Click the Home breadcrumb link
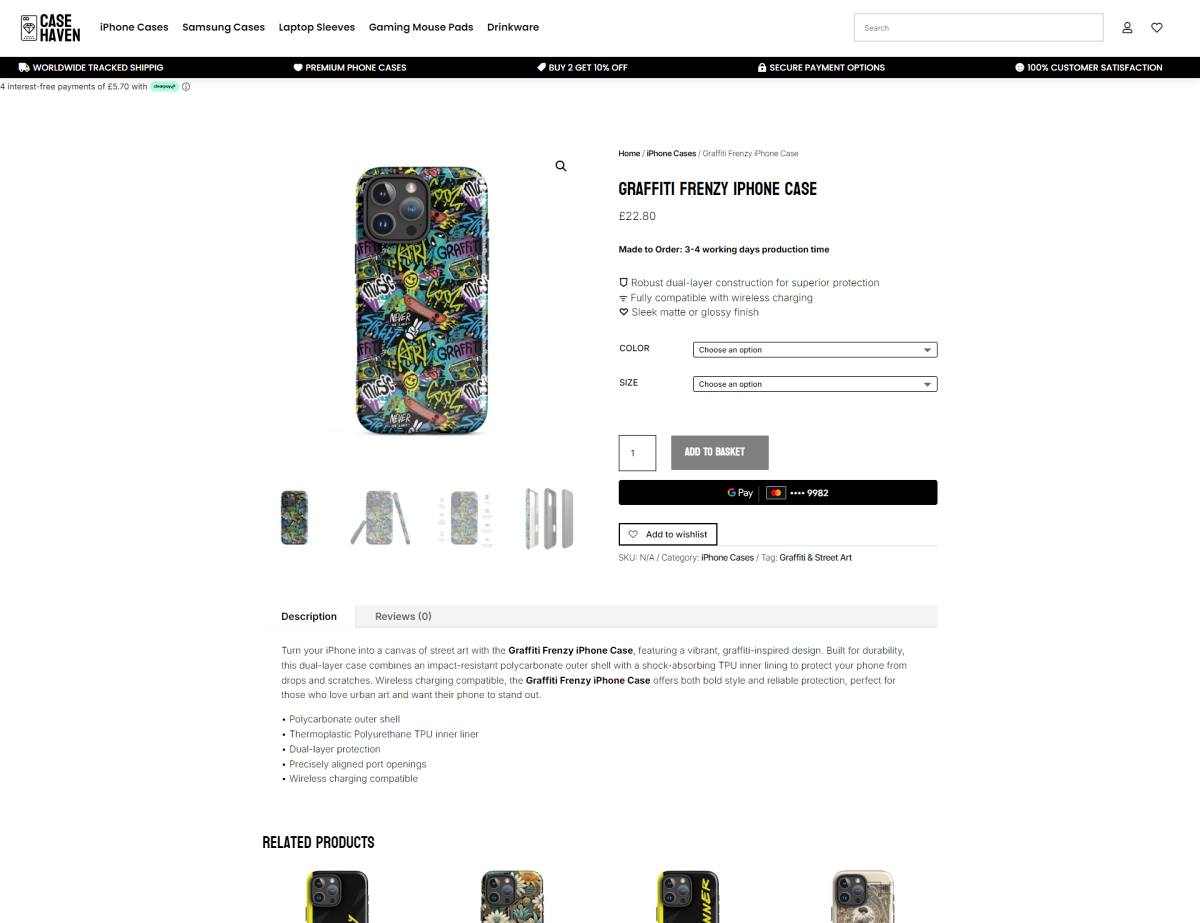The width and height of the screenshot is (1200, 923). click(x=629, y=154)
